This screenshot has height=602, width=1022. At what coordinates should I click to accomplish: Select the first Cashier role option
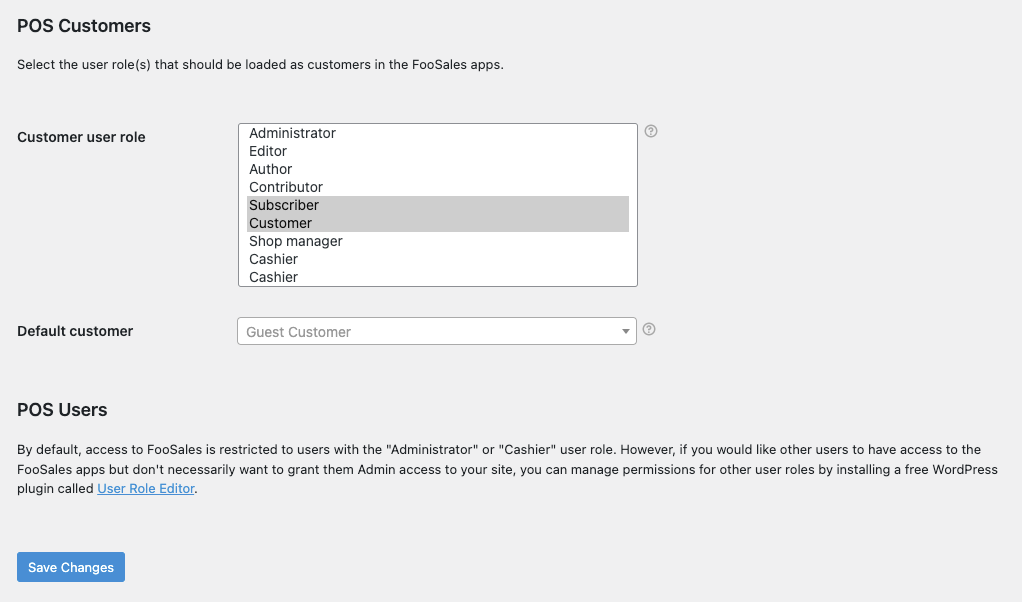(274, 259)
